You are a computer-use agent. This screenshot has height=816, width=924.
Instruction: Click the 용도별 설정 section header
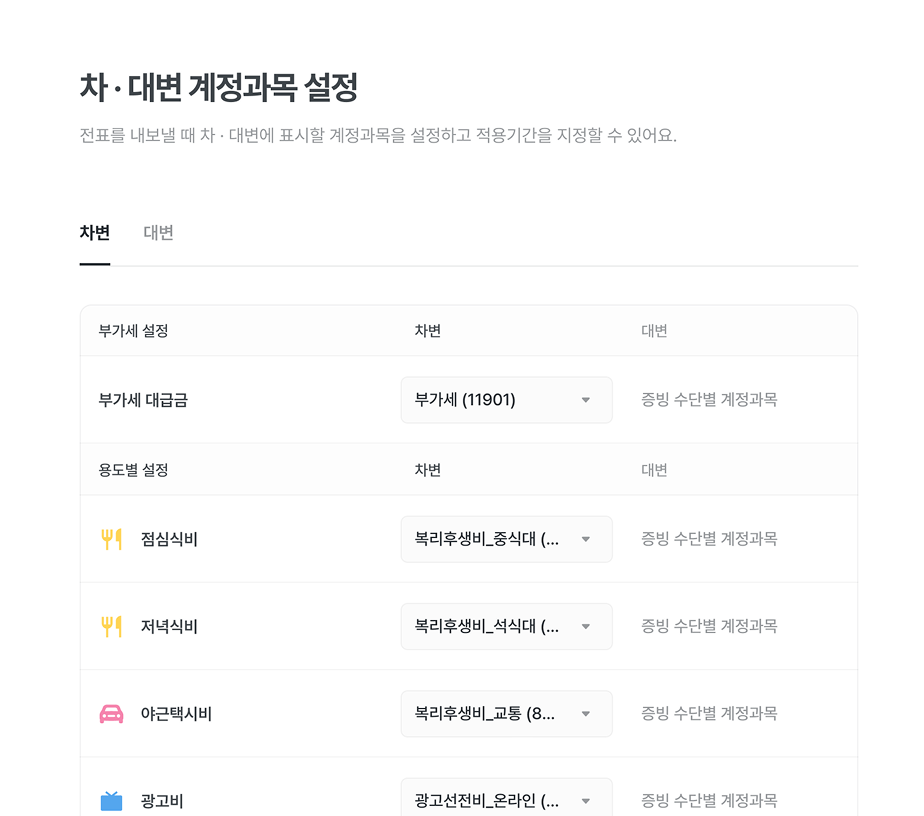click(133, 470)
